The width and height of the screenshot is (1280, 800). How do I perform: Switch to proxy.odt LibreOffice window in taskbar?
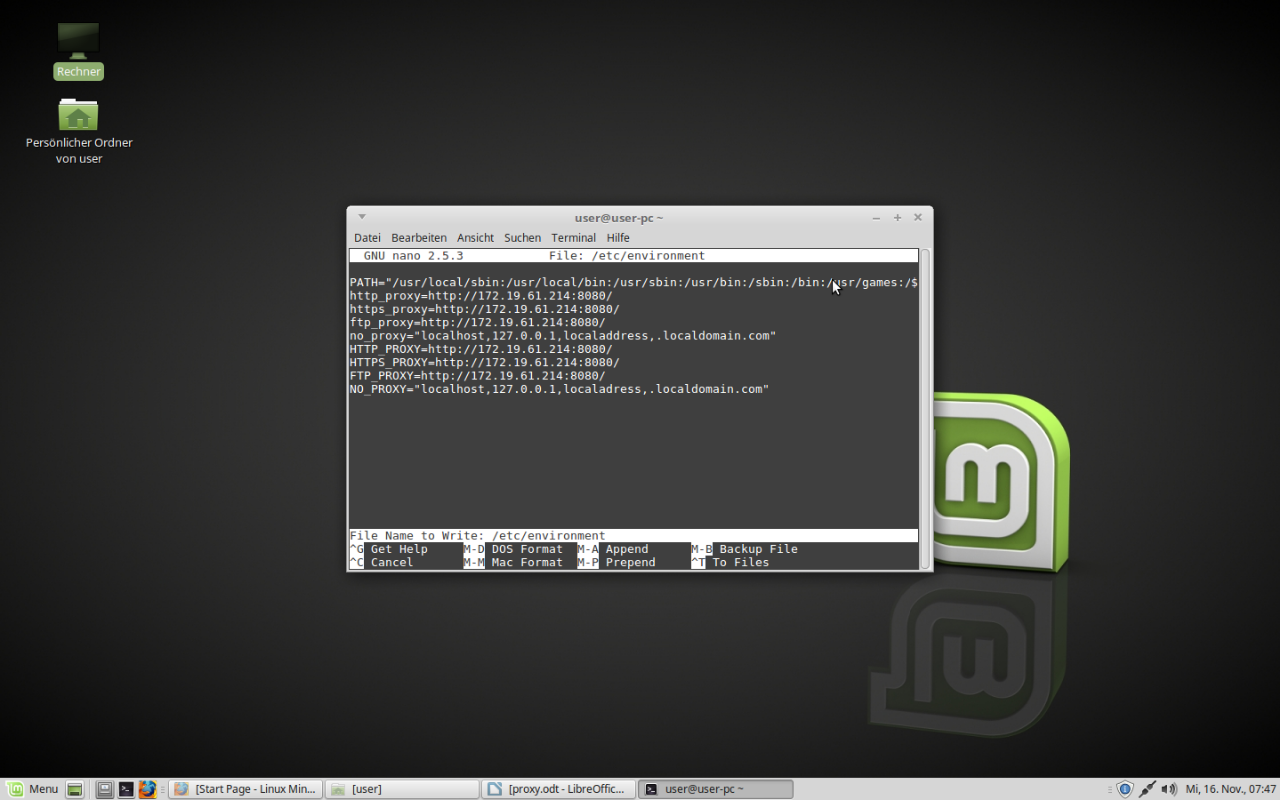click(x=558, y=789)
